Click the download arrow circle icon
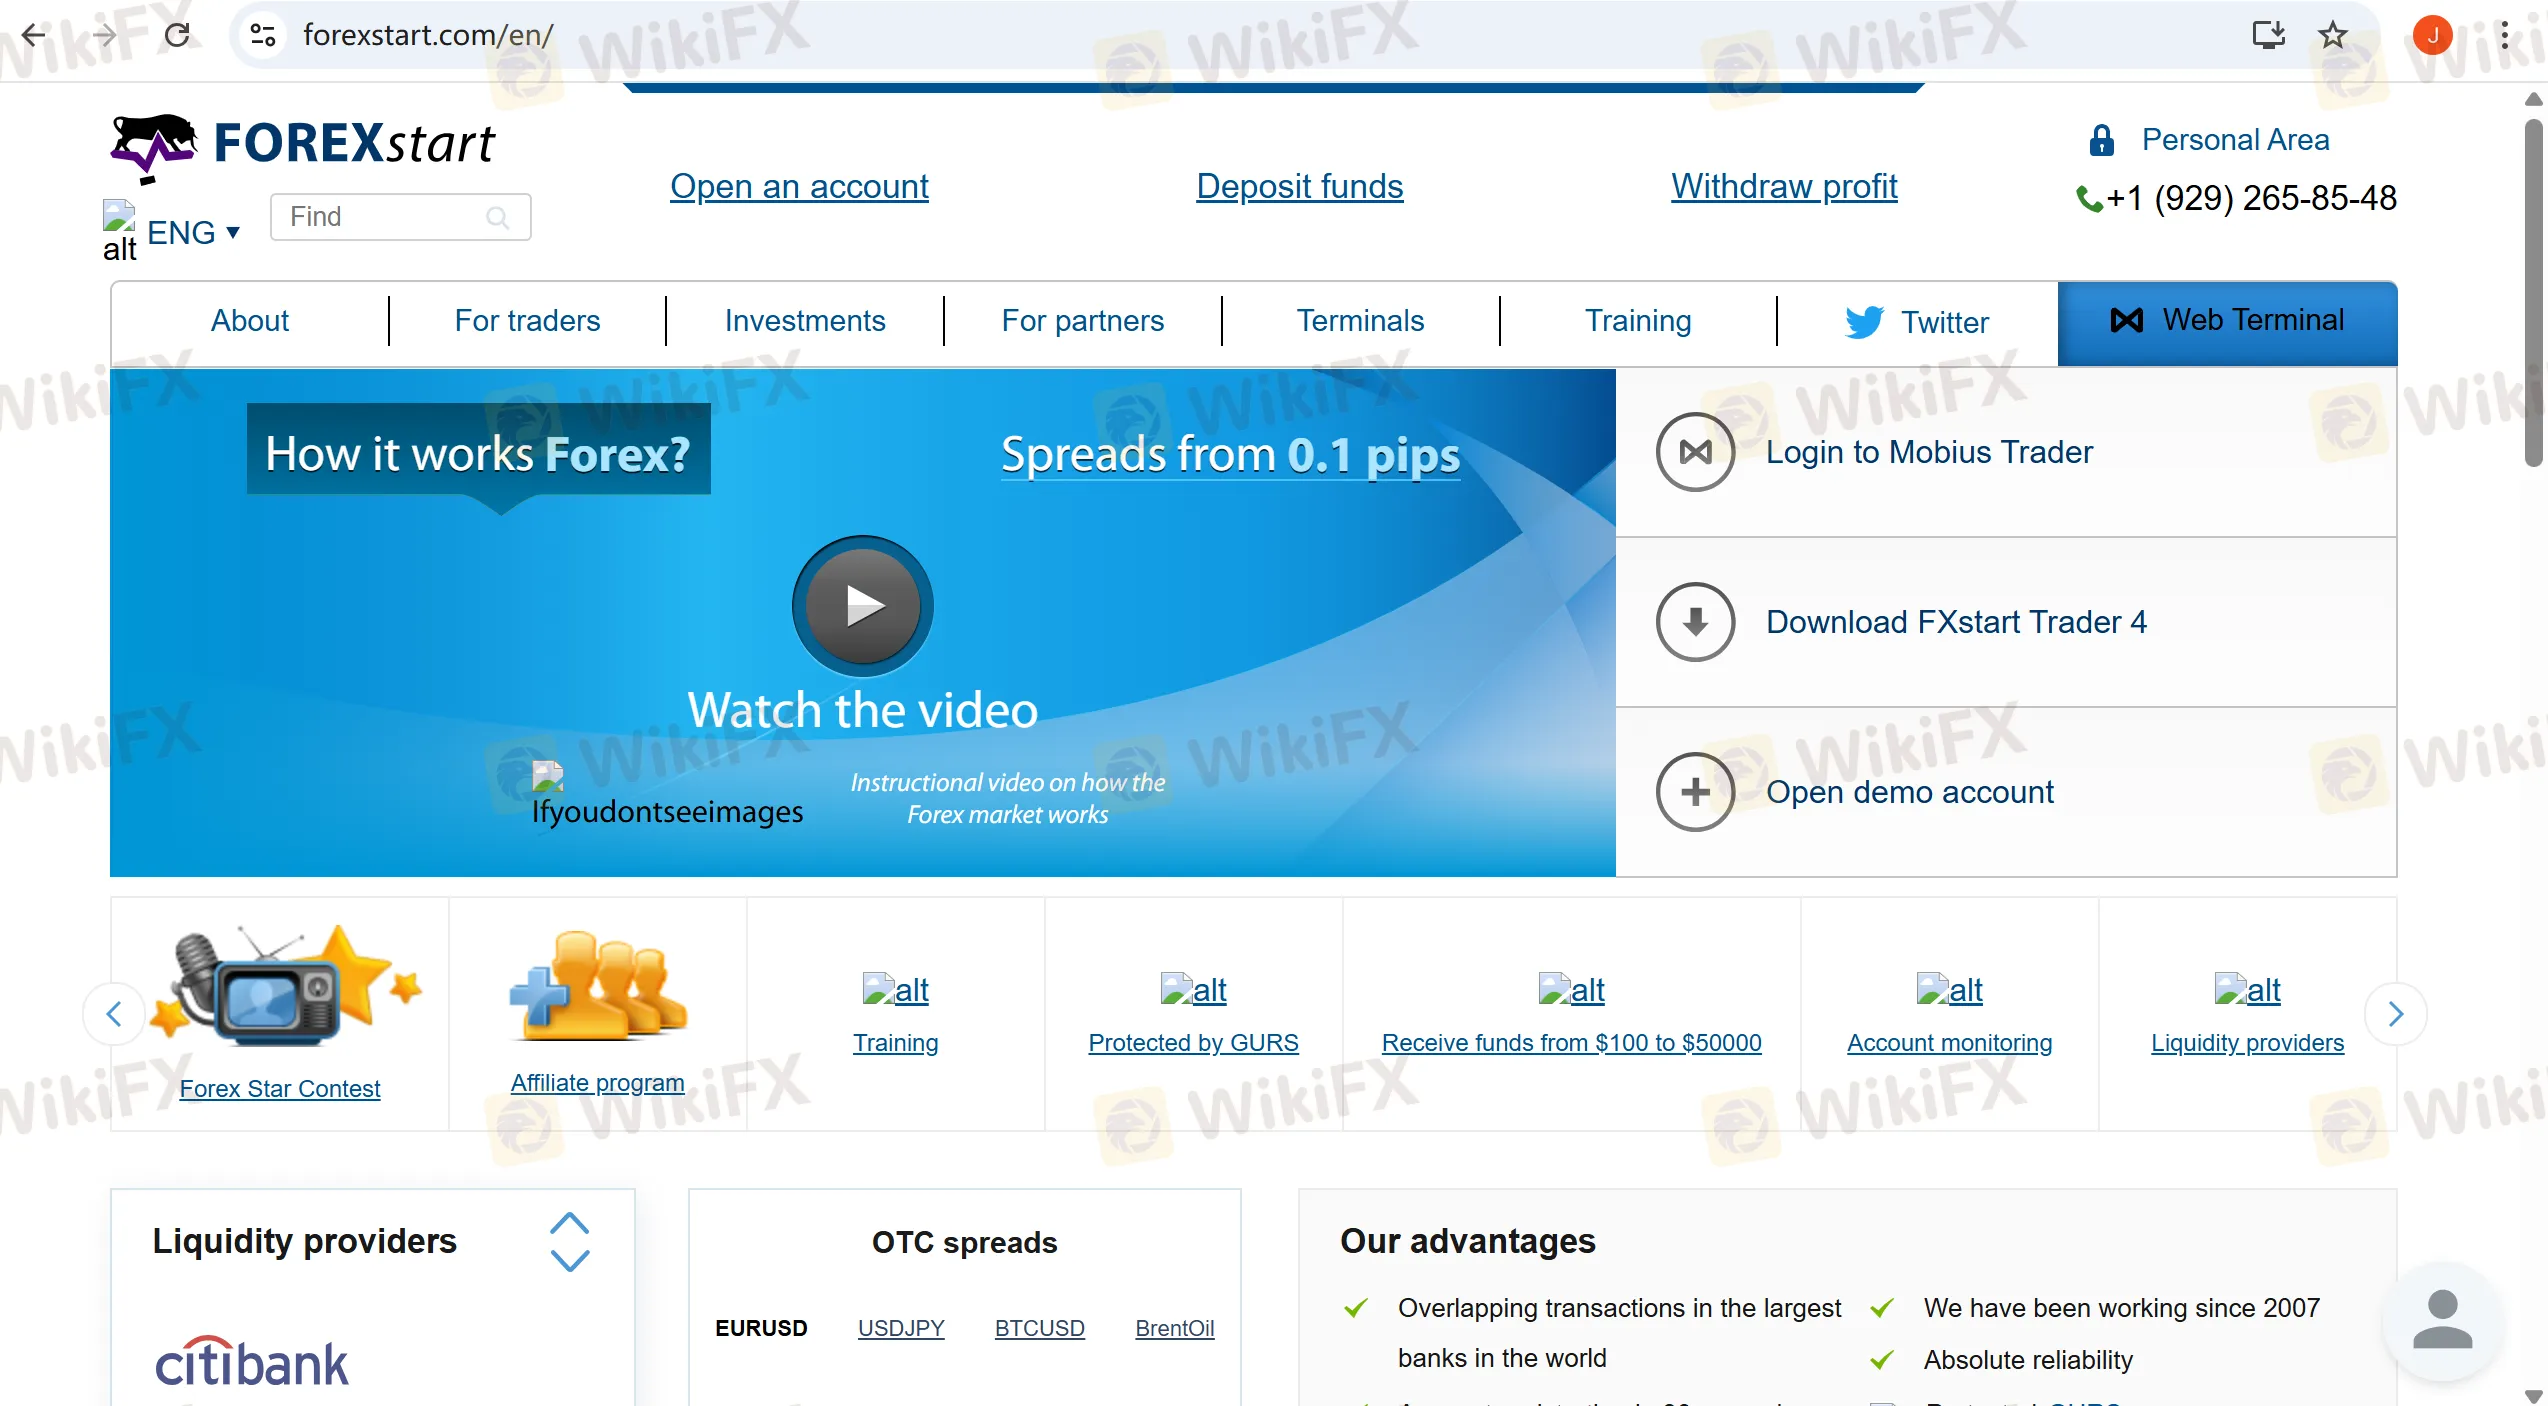 tap(1695, 622)
